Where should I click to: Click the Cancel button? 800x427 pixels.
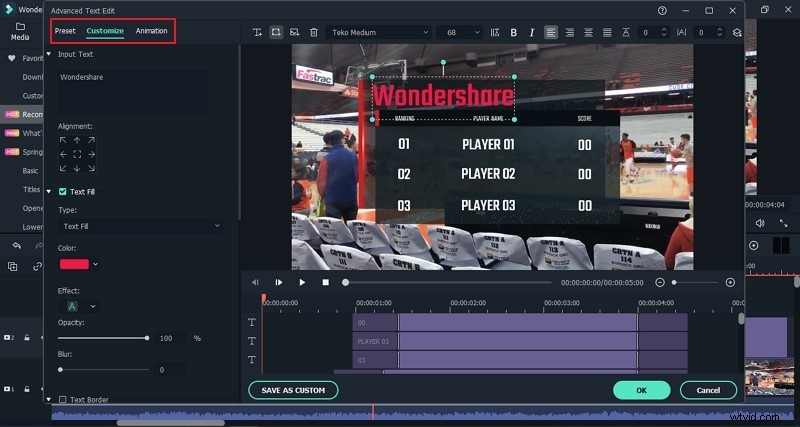pyautogui.click(x=708, y=390)
